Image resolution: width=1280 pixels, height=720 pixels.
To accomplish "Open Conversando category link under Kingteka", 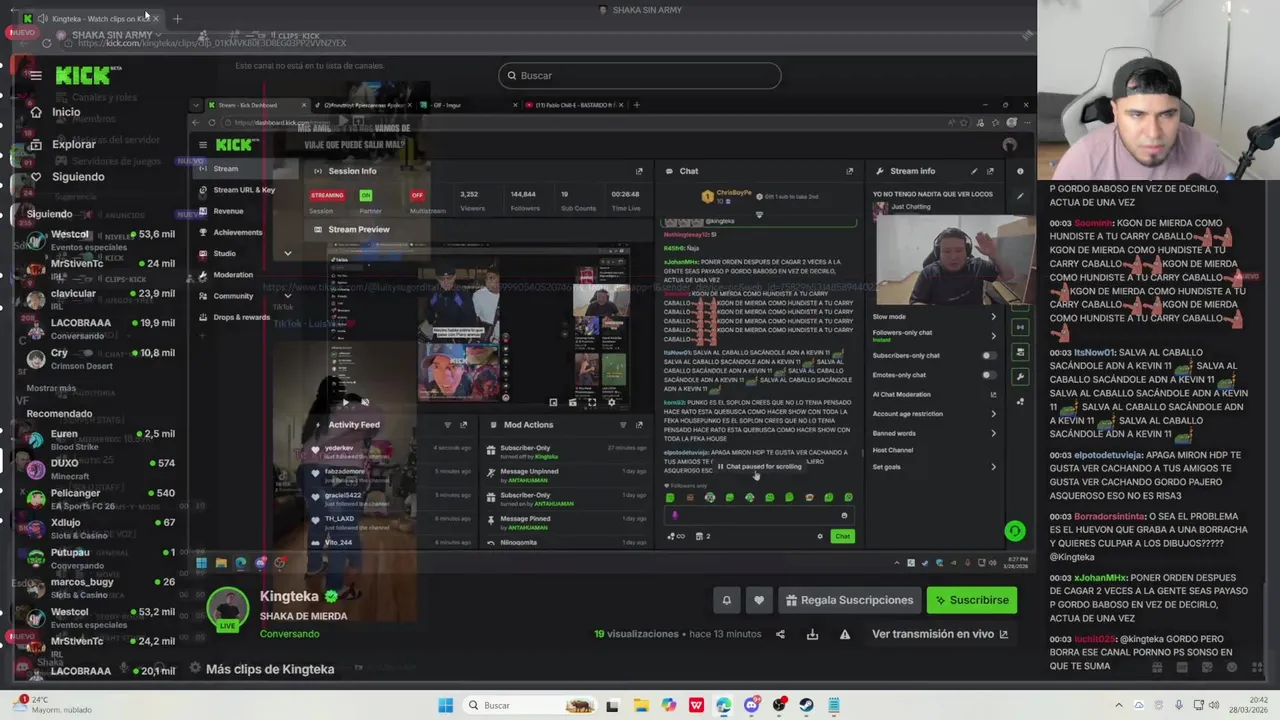I will [290, 634].
